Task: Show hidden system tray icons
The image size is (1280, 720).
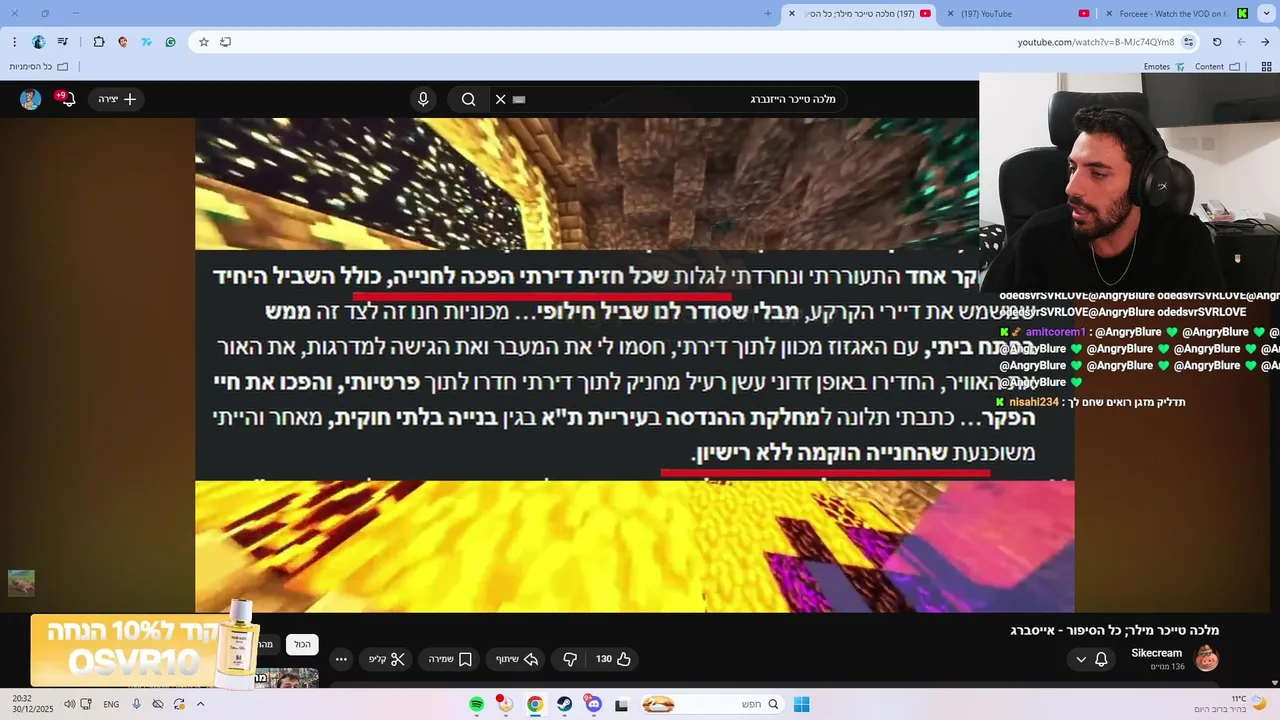Action: [x=200, y=704]
